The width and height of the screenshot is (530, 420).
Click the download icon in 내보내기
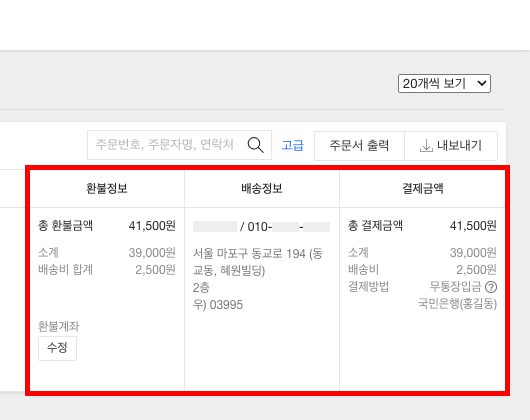click(x=426, y=146)
